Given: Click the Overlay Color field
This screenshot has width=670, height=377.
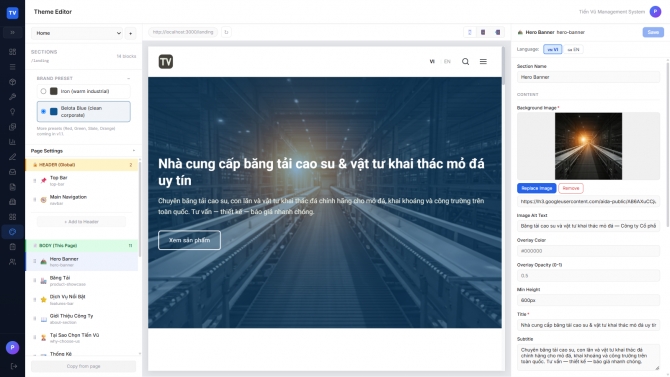Looking at the screenshot, I should coord(588,251).
